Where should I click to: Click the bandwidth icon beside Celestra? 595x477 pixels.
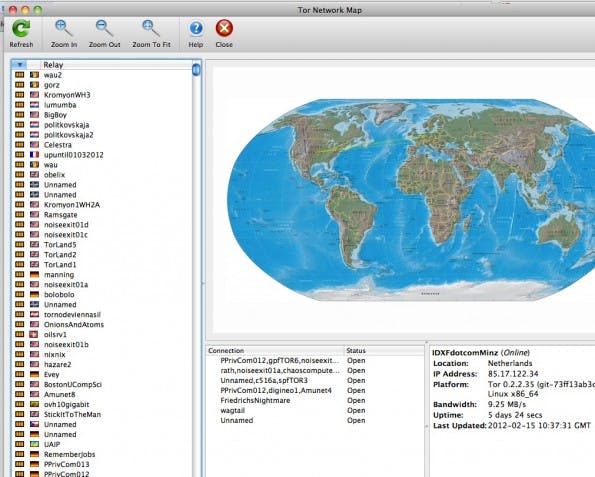[x=19, y=145]
